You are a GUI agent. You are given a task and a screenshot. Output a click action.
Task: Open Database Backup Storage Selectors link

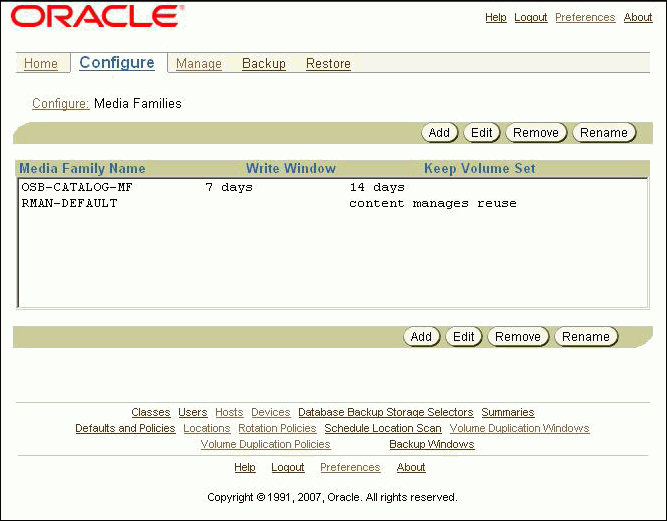tap(386, 413)
